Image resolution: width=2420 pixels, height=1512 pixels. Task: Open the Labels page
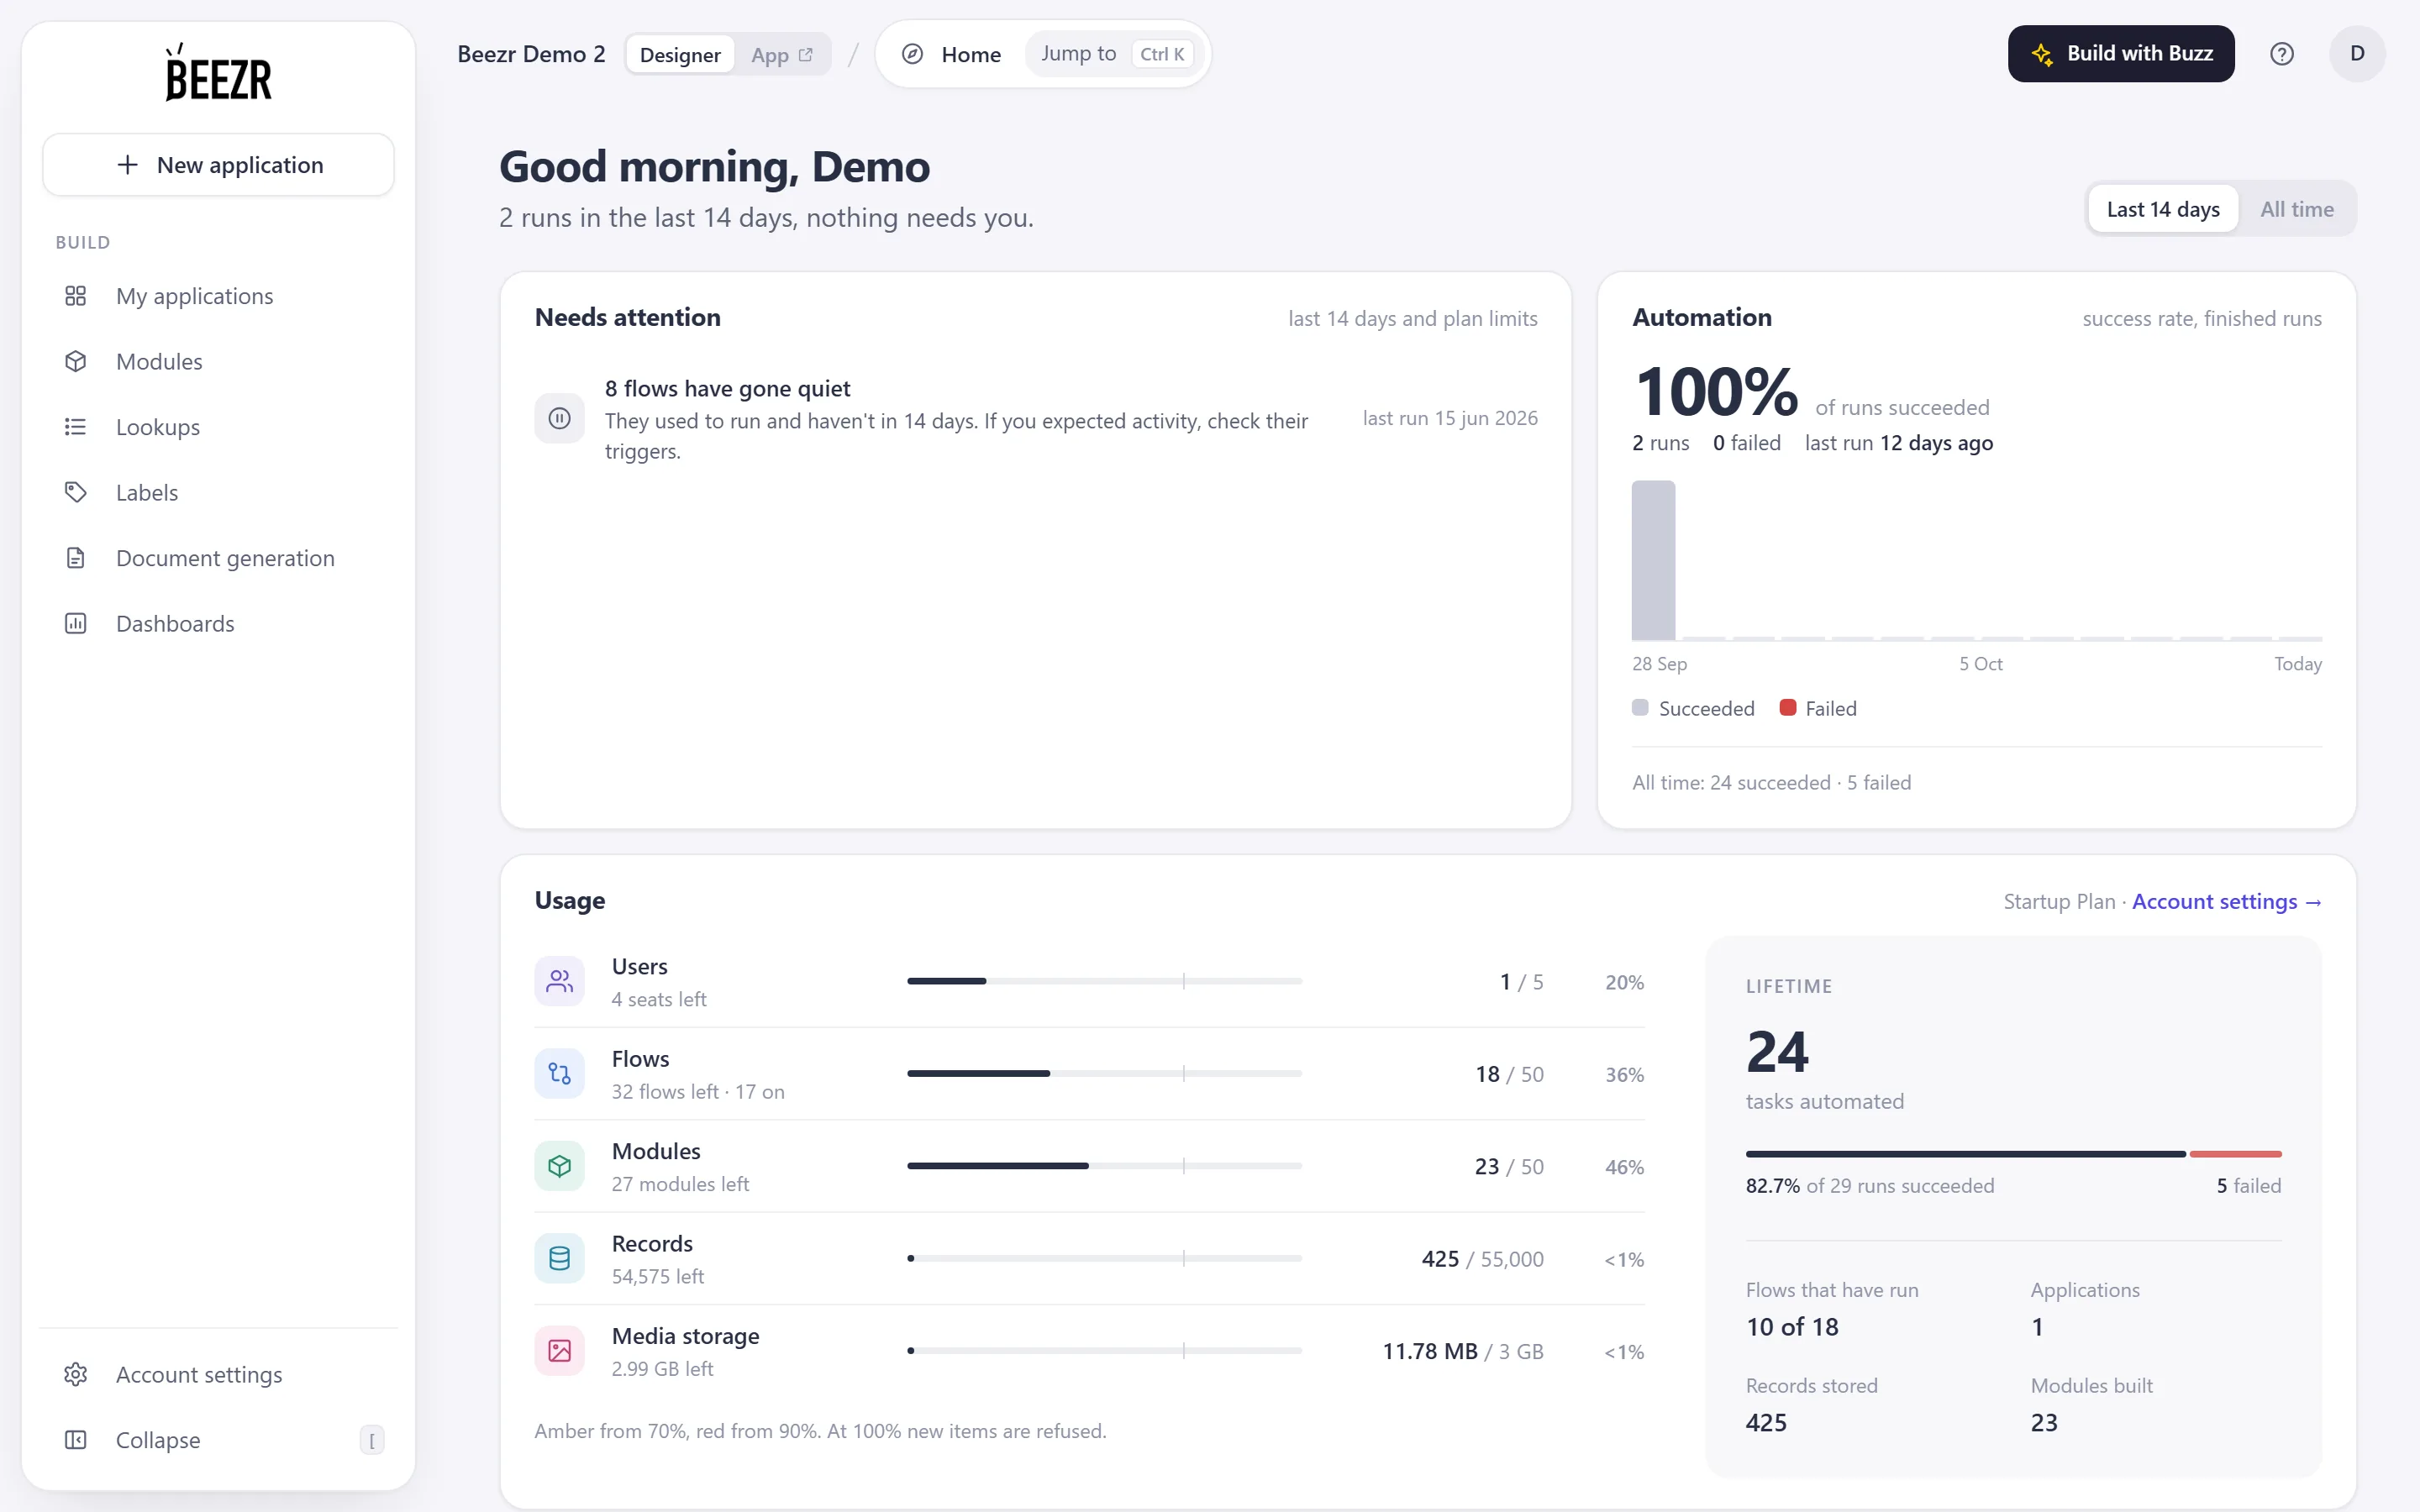(218, 492)
